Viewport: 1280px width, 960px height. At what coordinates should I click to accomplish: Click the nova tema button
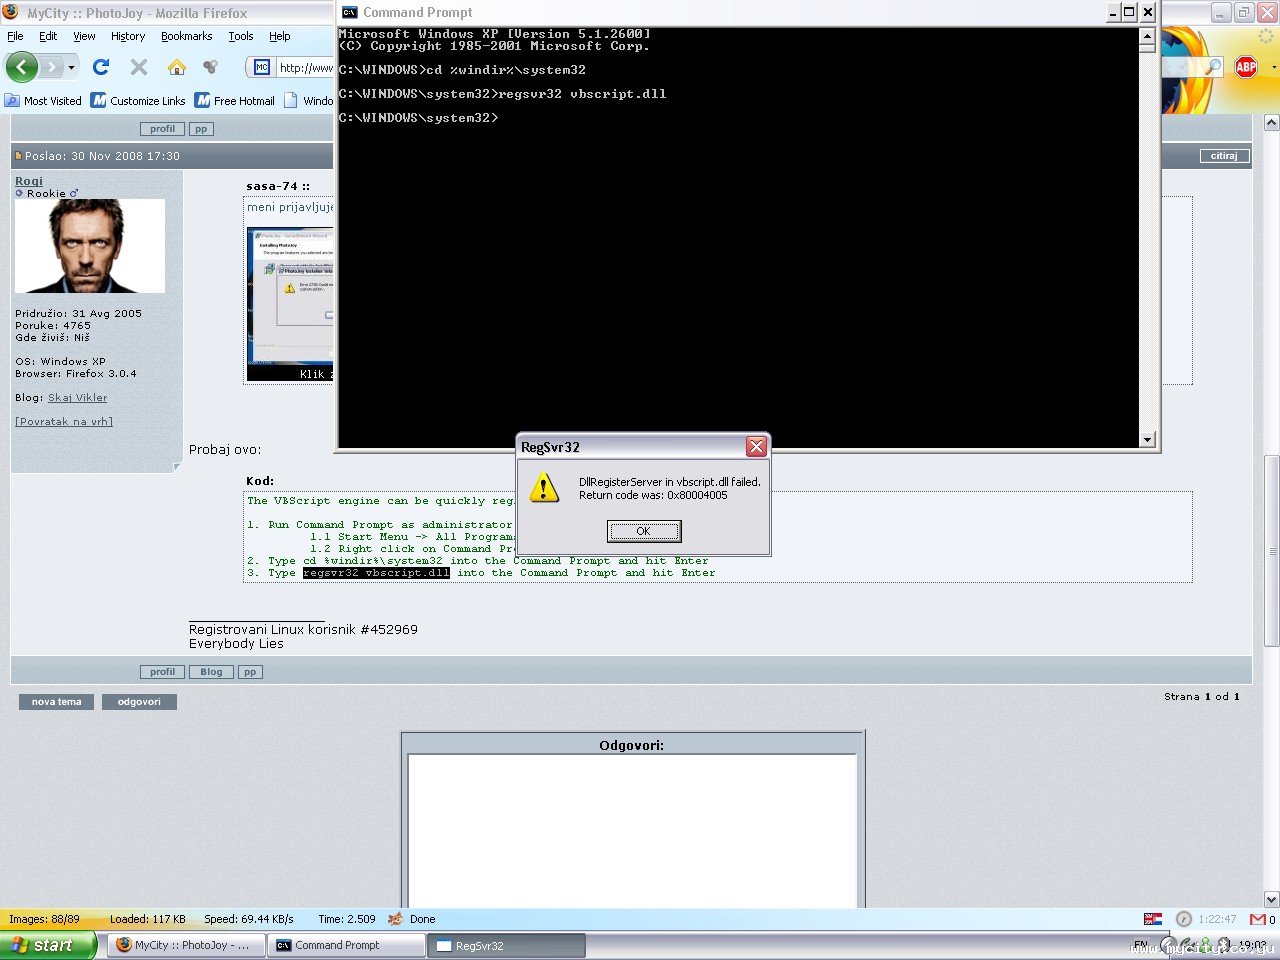click(56, 702)
